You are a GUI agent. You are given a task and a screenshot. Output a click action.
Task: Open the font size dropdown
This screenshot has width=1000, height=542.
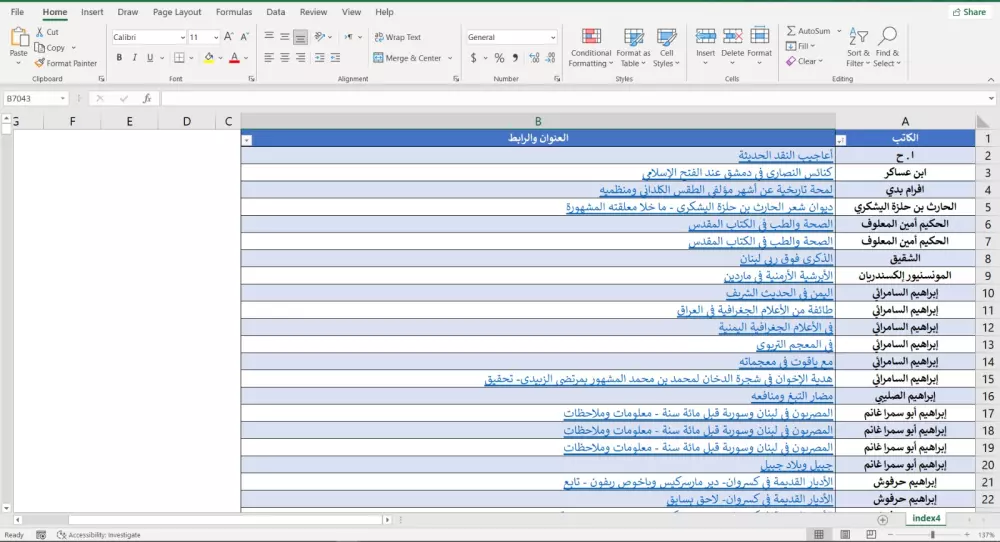tap(216, 38)
